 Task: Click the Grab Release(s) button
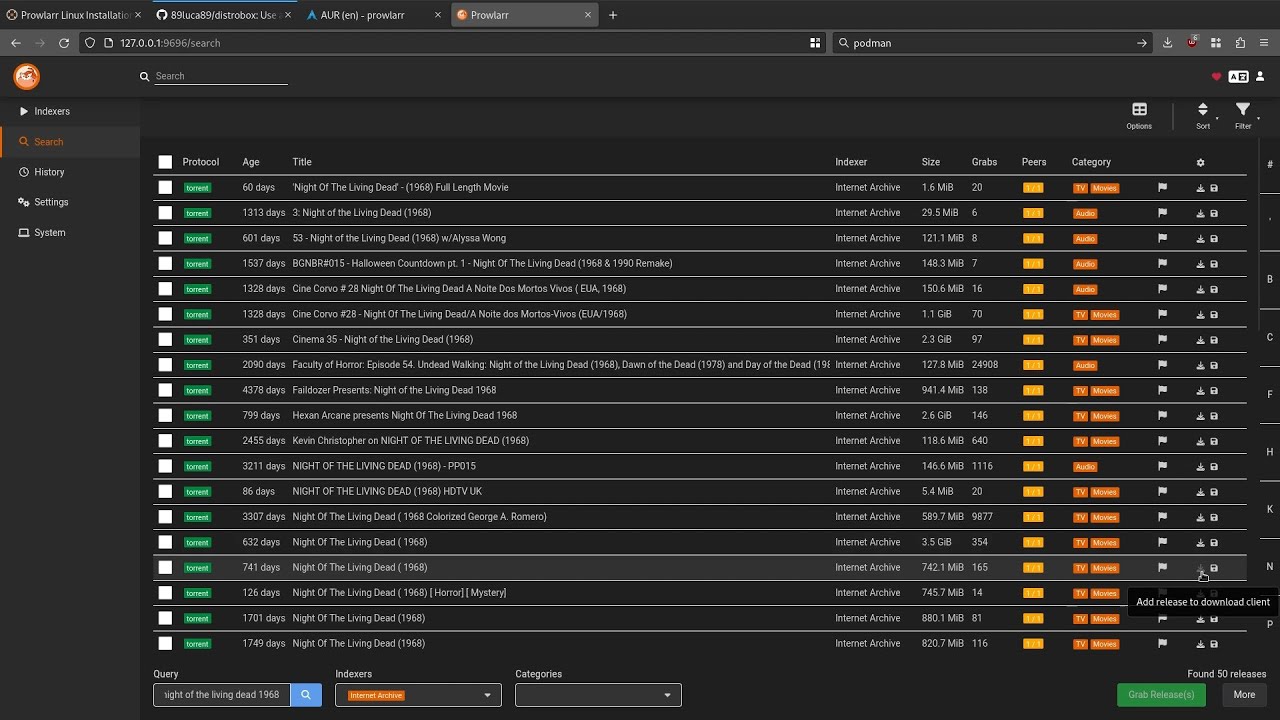(1161, 695)
